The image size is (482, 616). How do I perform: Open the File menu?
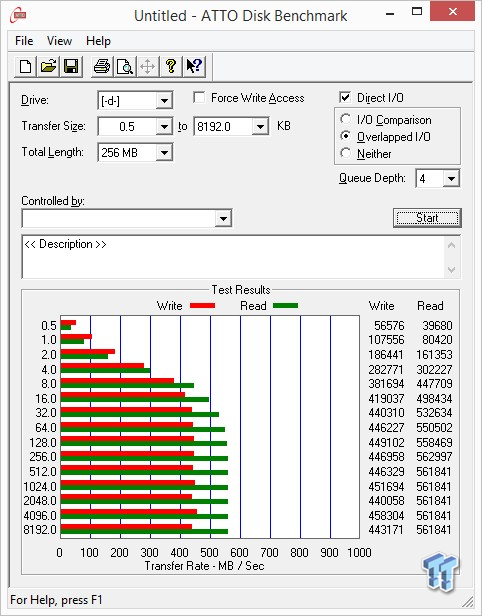pyautogui.click(x=24, y=41)
